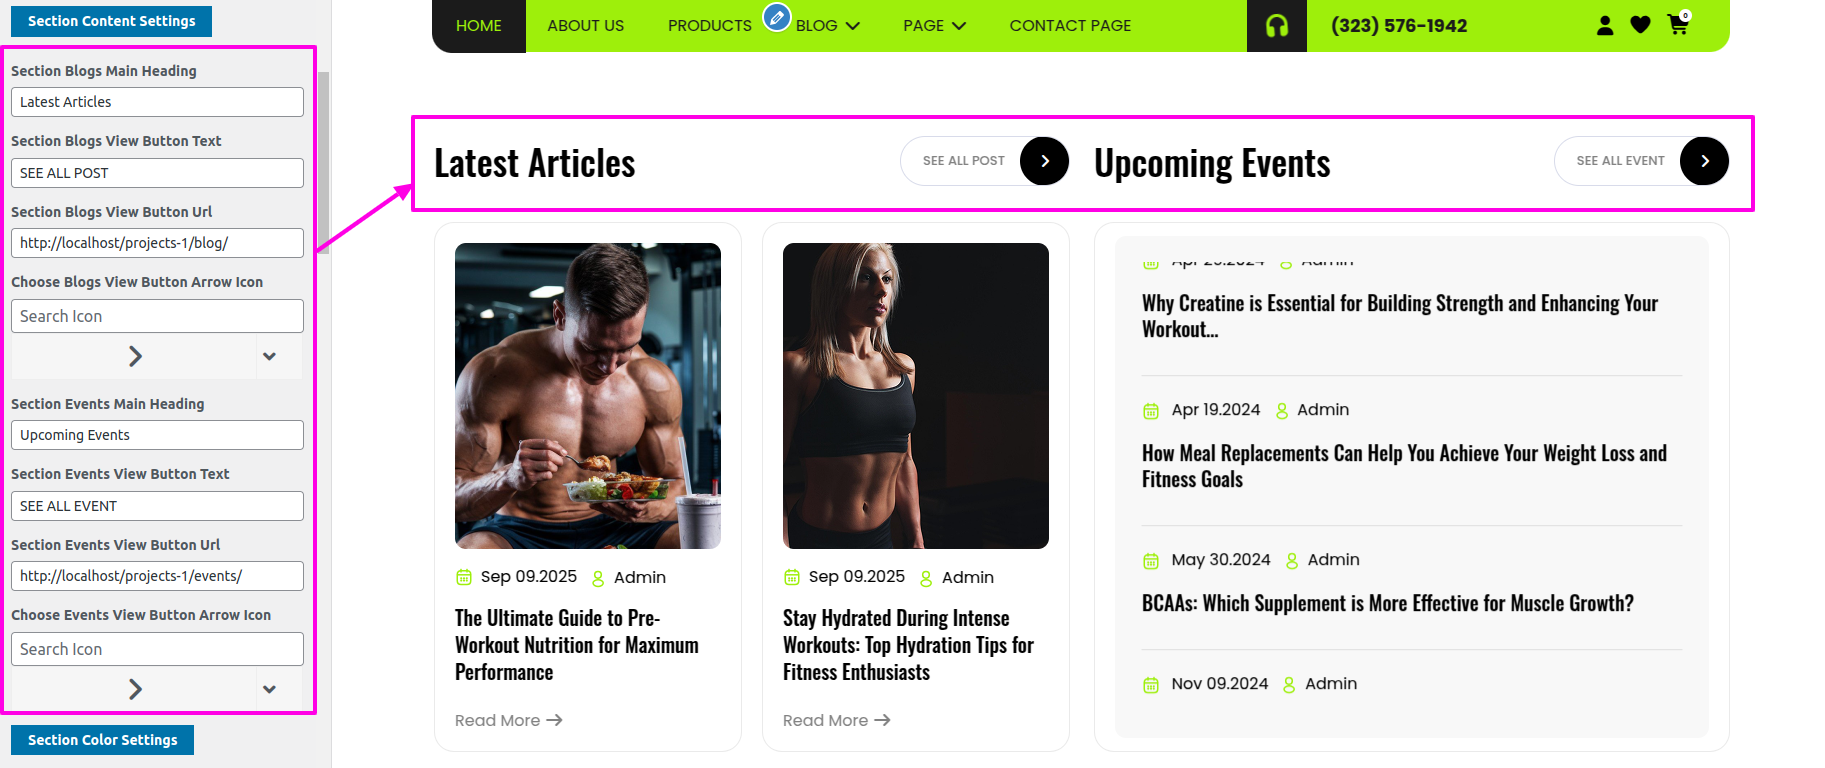The image size is (1825, 768).
Task: Select the chevron icon under Blogs Arrow Icon
Action: coord(135,356)
